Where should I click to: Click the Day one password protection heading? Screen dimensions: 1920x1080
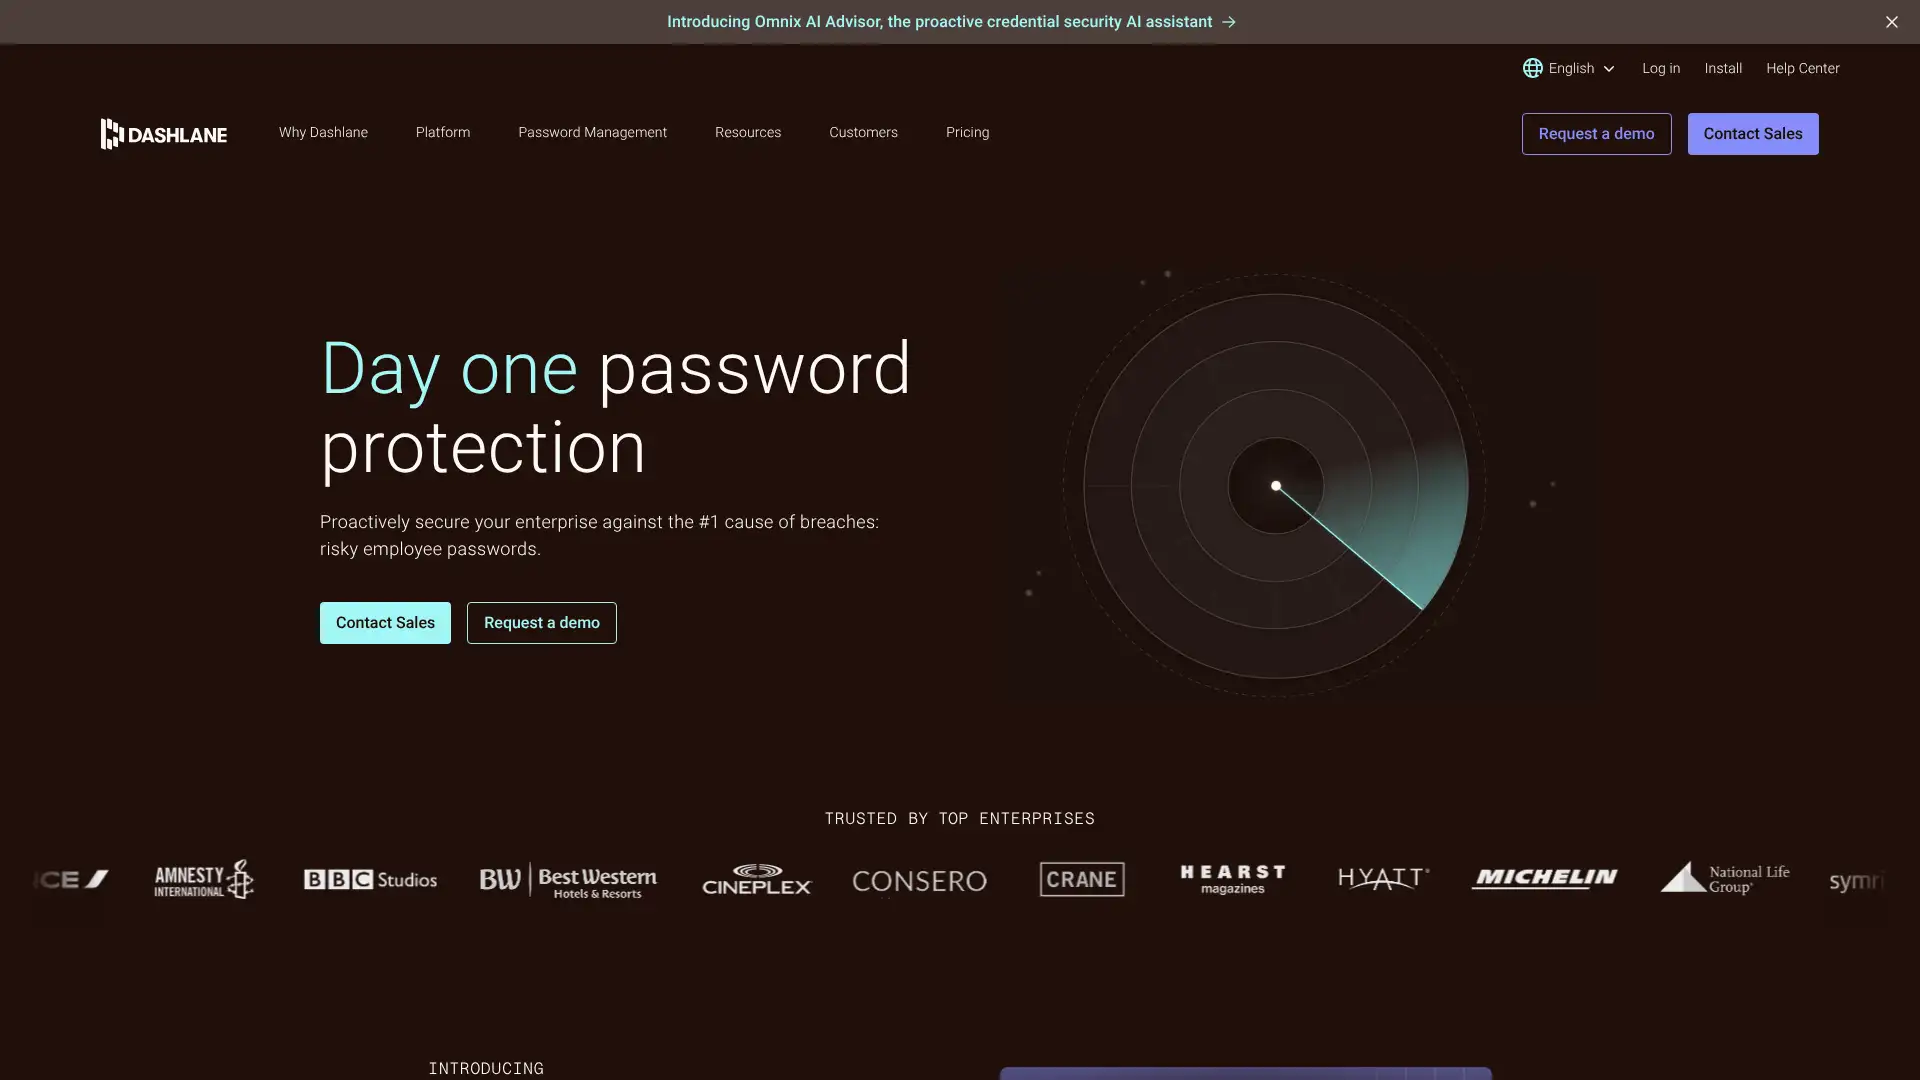tap(615, 408)
